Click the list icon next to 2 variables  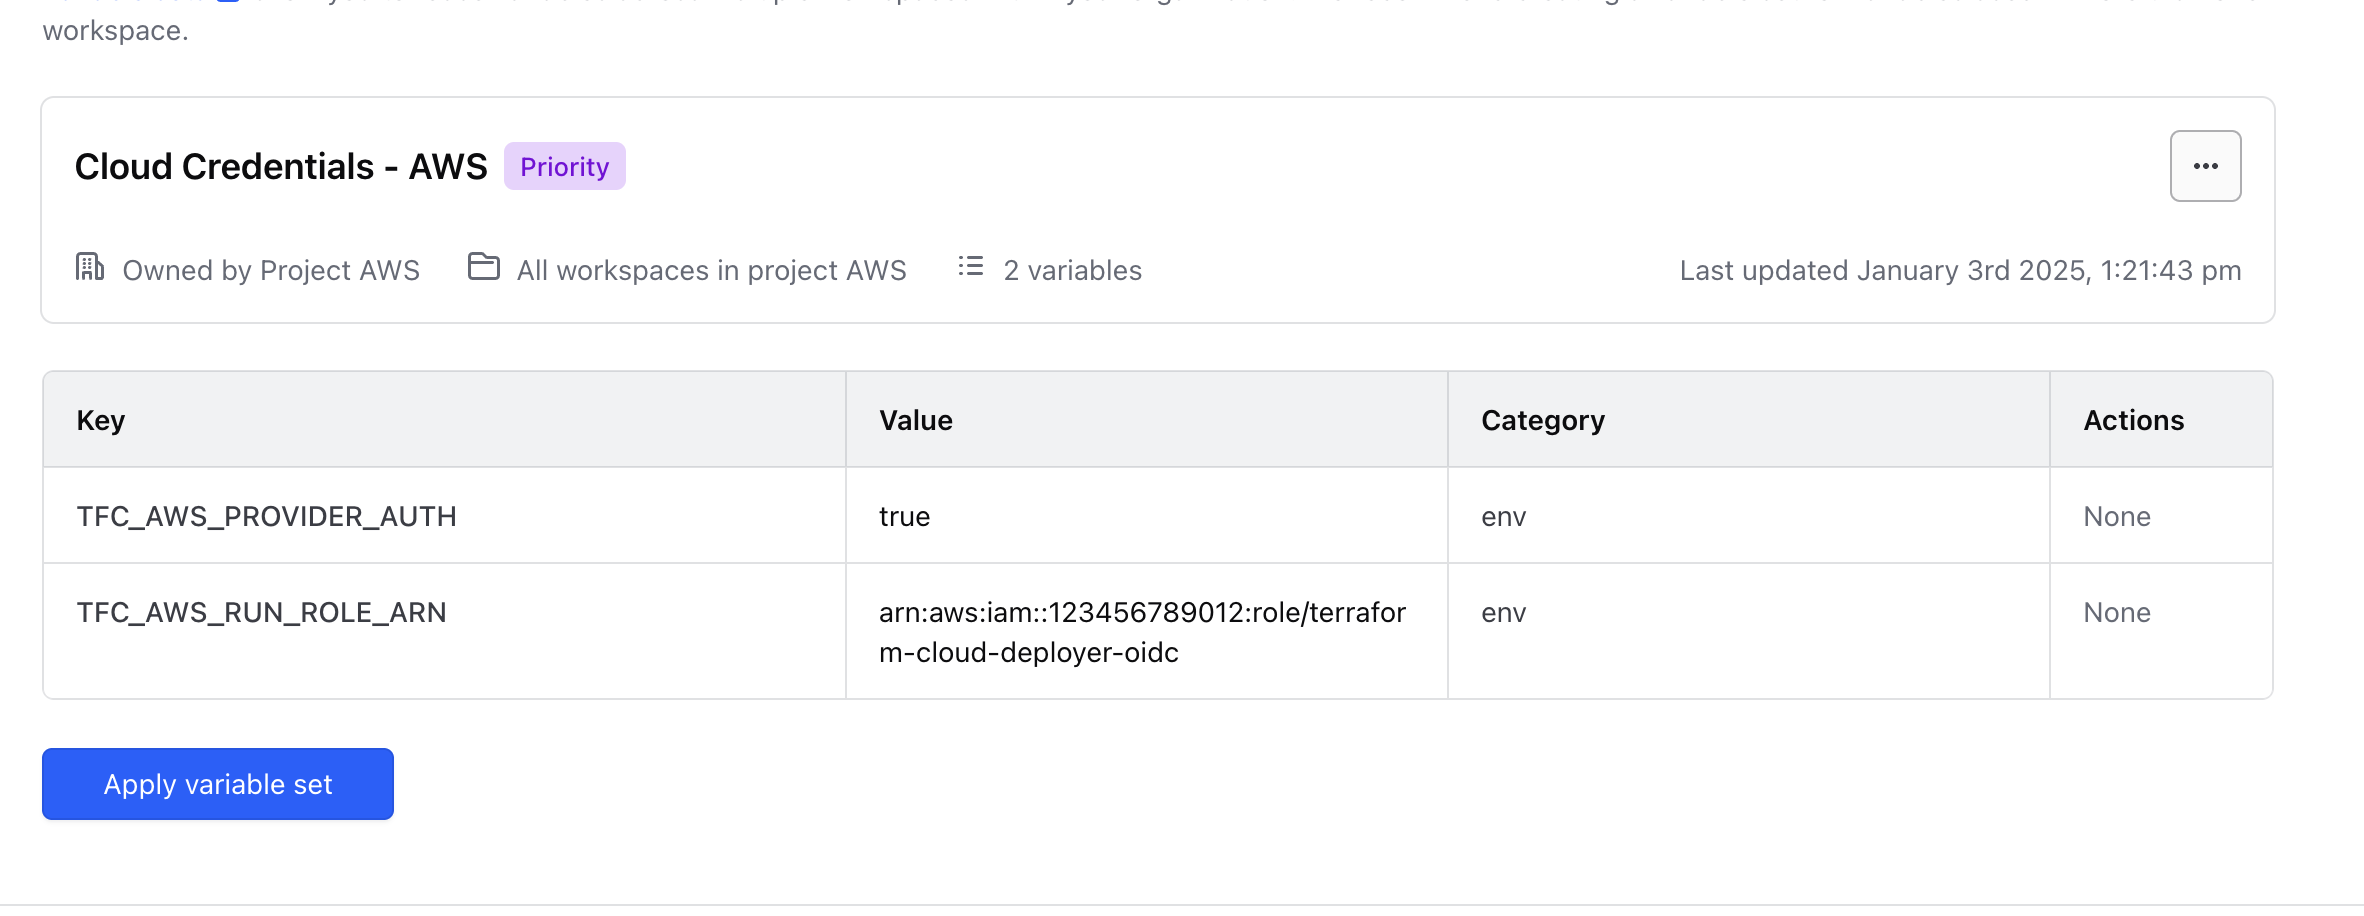click(x=970, y=267)
